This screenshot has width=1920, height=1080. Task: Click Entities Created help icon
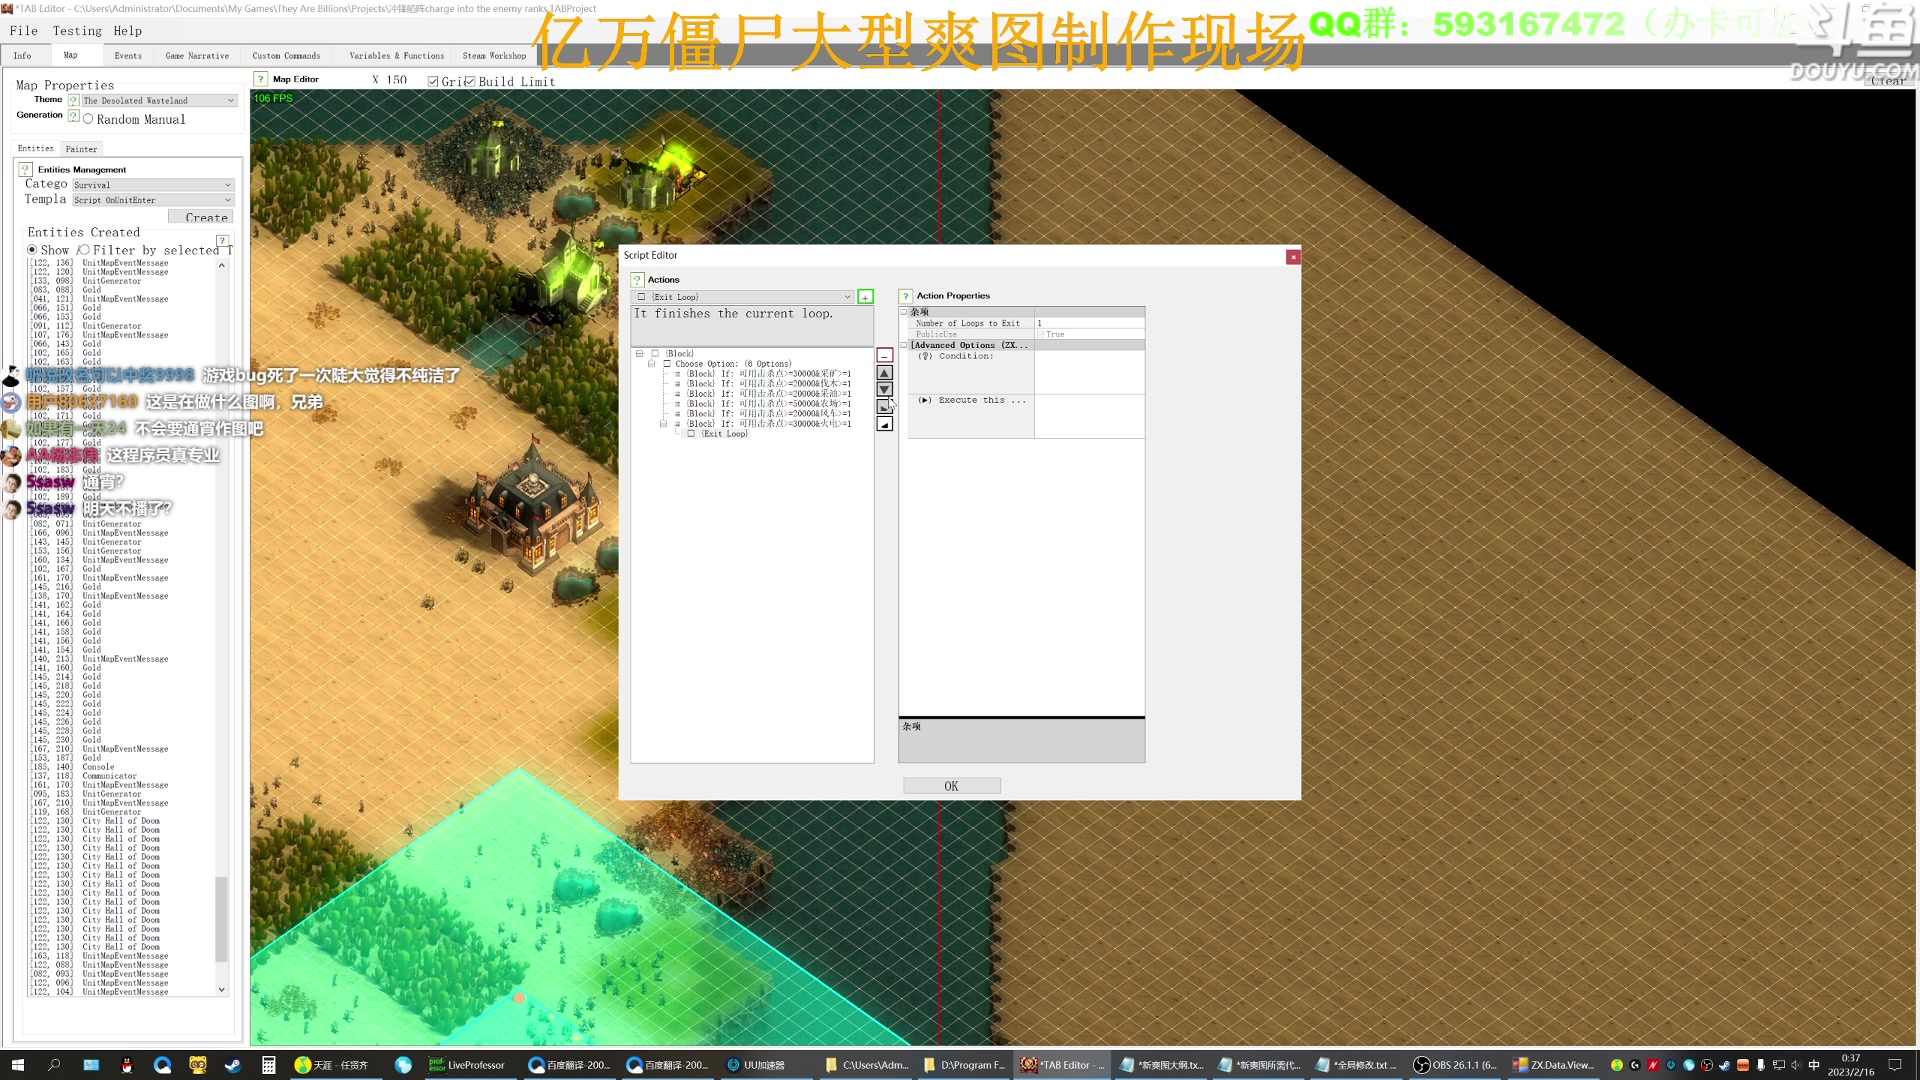pos(222,241)
